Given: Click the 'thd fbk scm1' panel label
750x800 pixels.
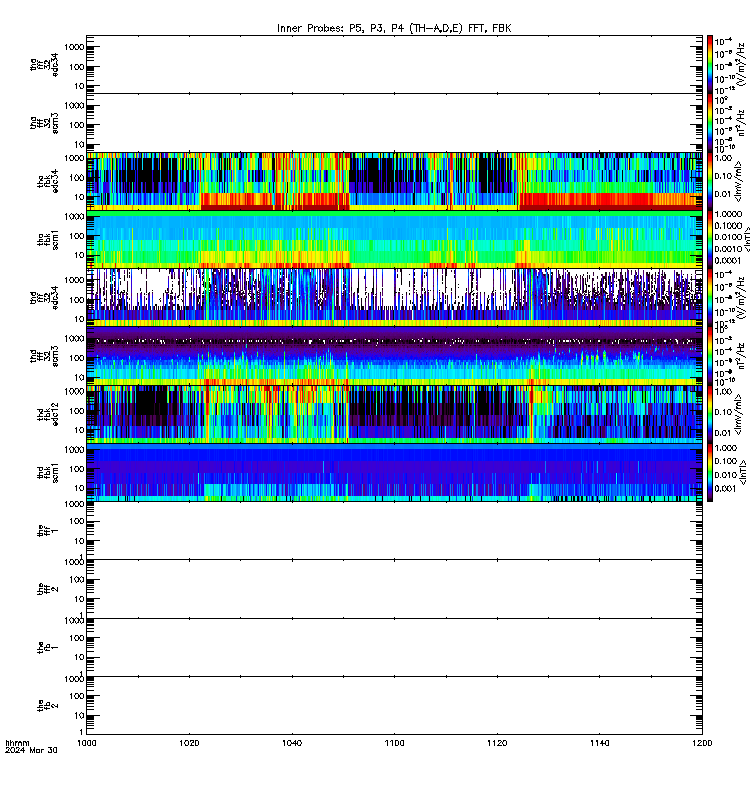Looking at the screenshot, I should pyautogui.click(x=48, y=473).
